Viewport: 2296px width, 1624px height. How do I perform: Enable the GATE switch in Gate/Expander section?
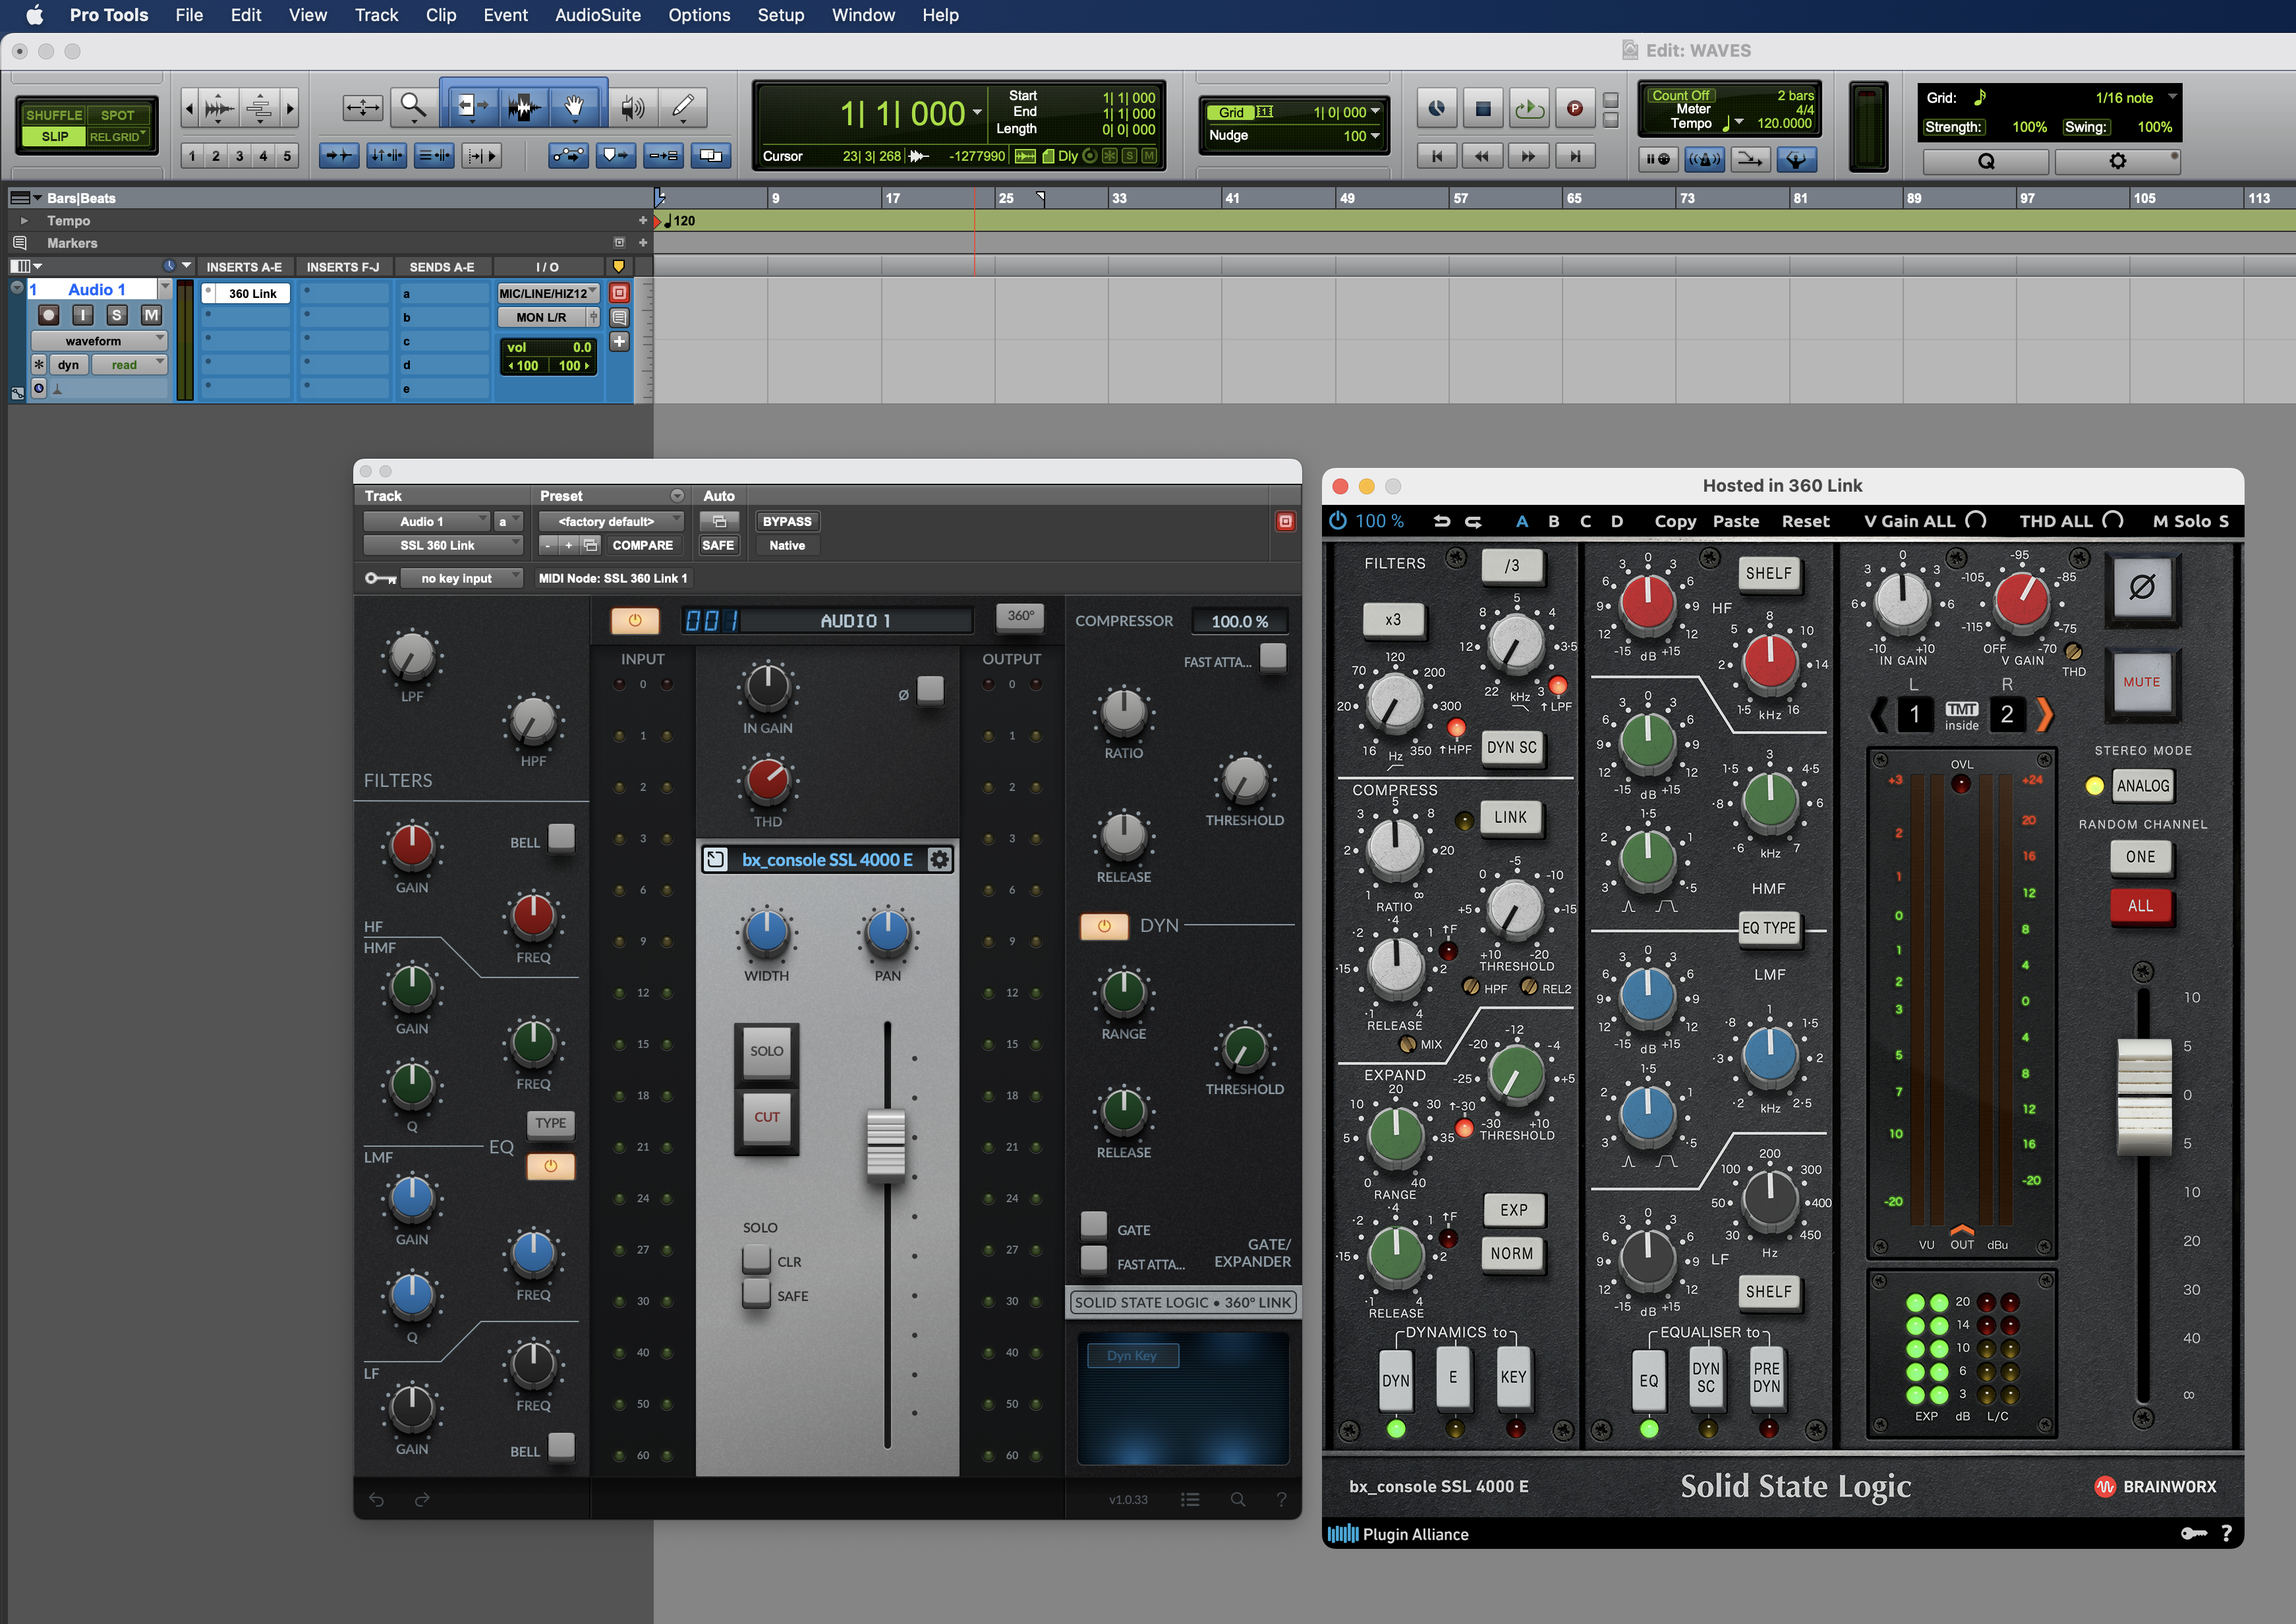point(1094,1225)
